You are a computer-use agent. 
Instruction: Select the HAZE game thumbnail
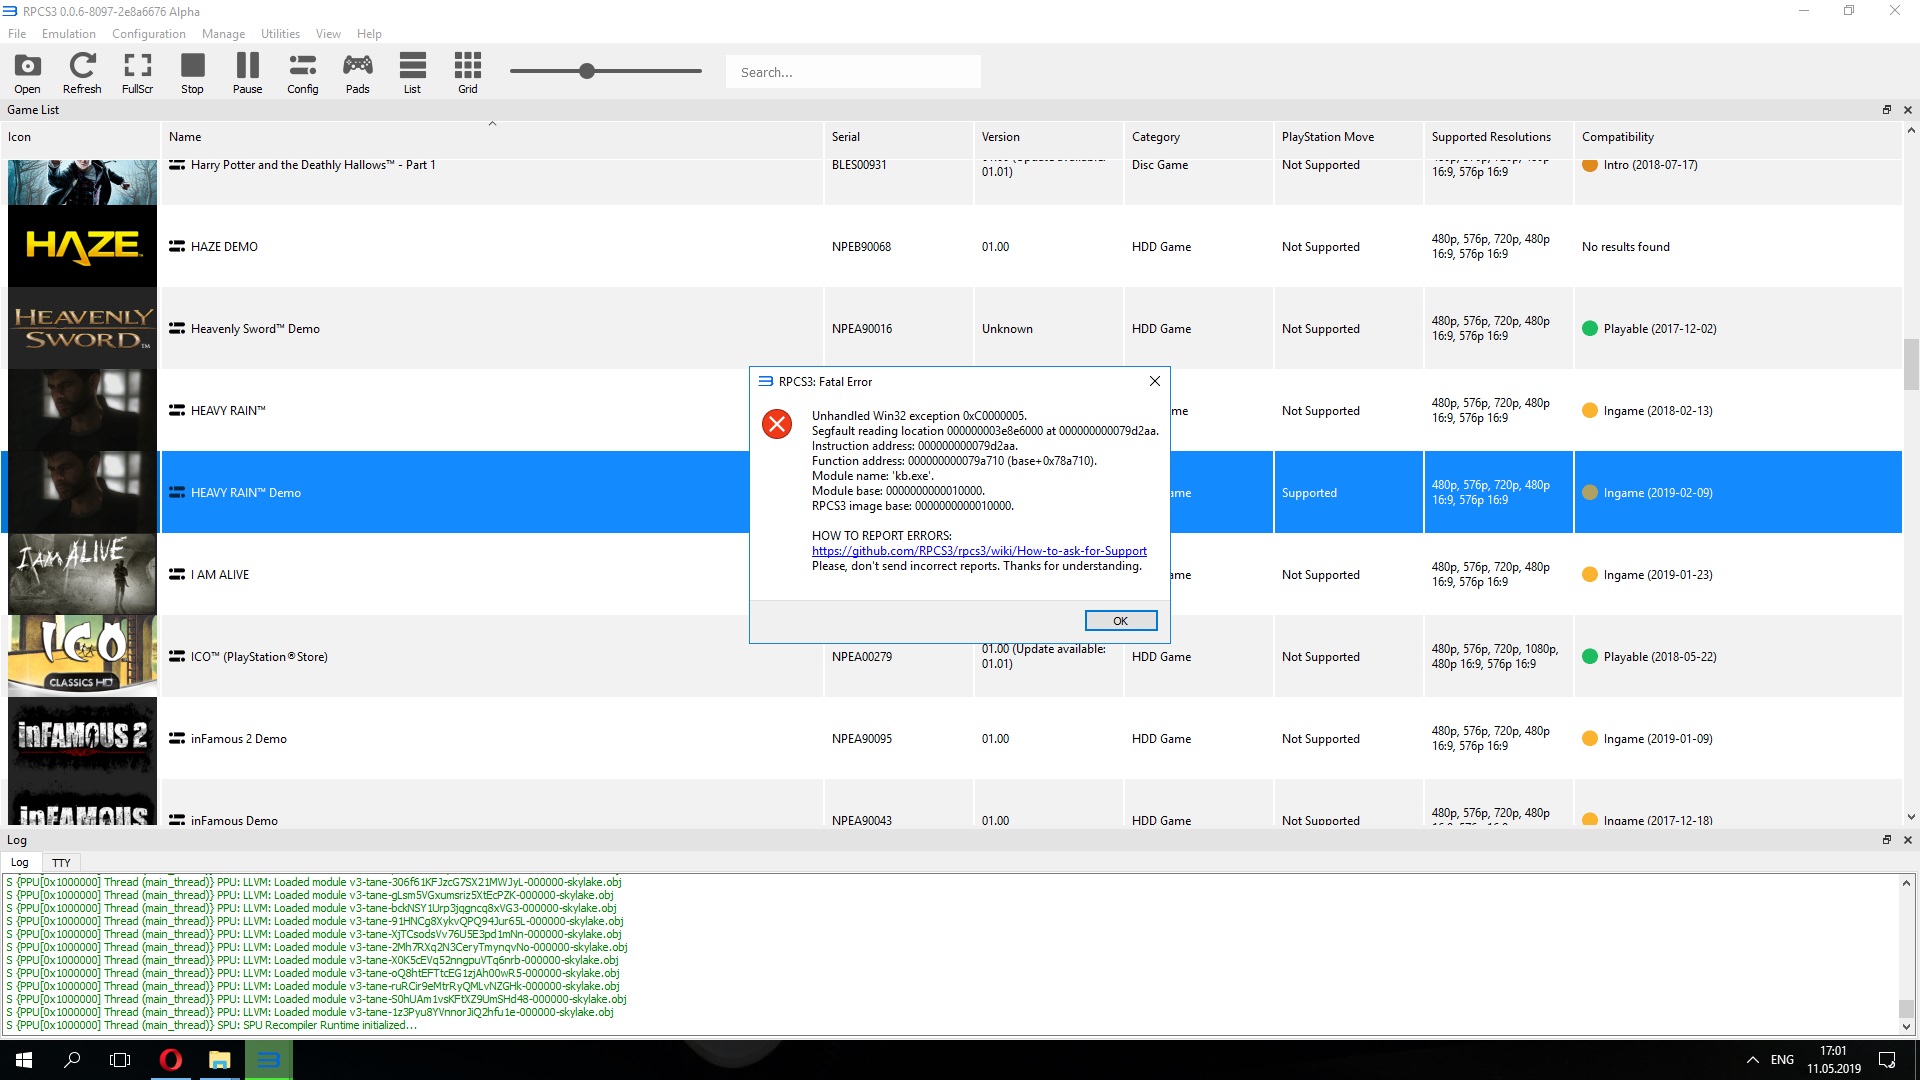[82, 246]
